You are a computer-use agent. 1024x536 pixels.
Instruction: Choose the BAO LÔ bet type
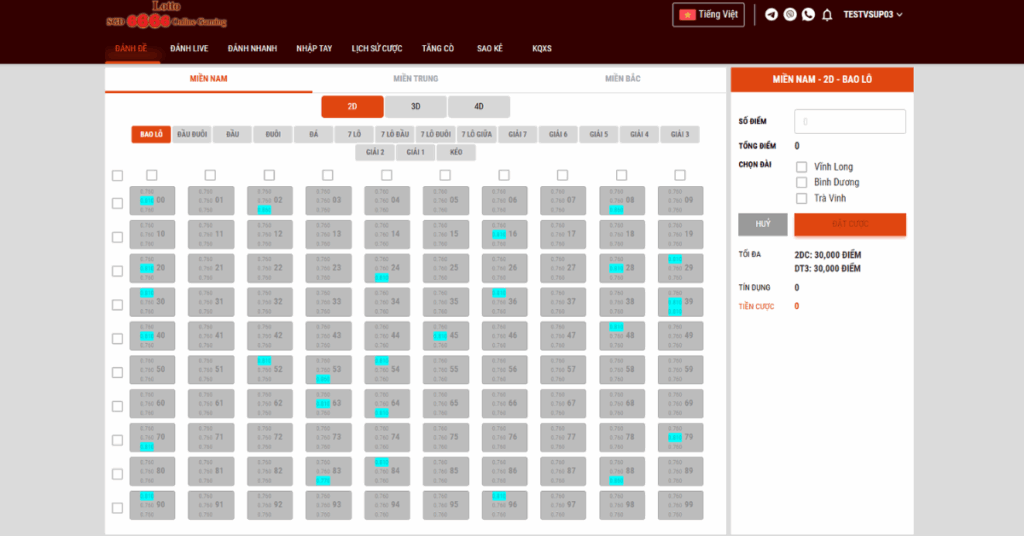click(151, 134)
